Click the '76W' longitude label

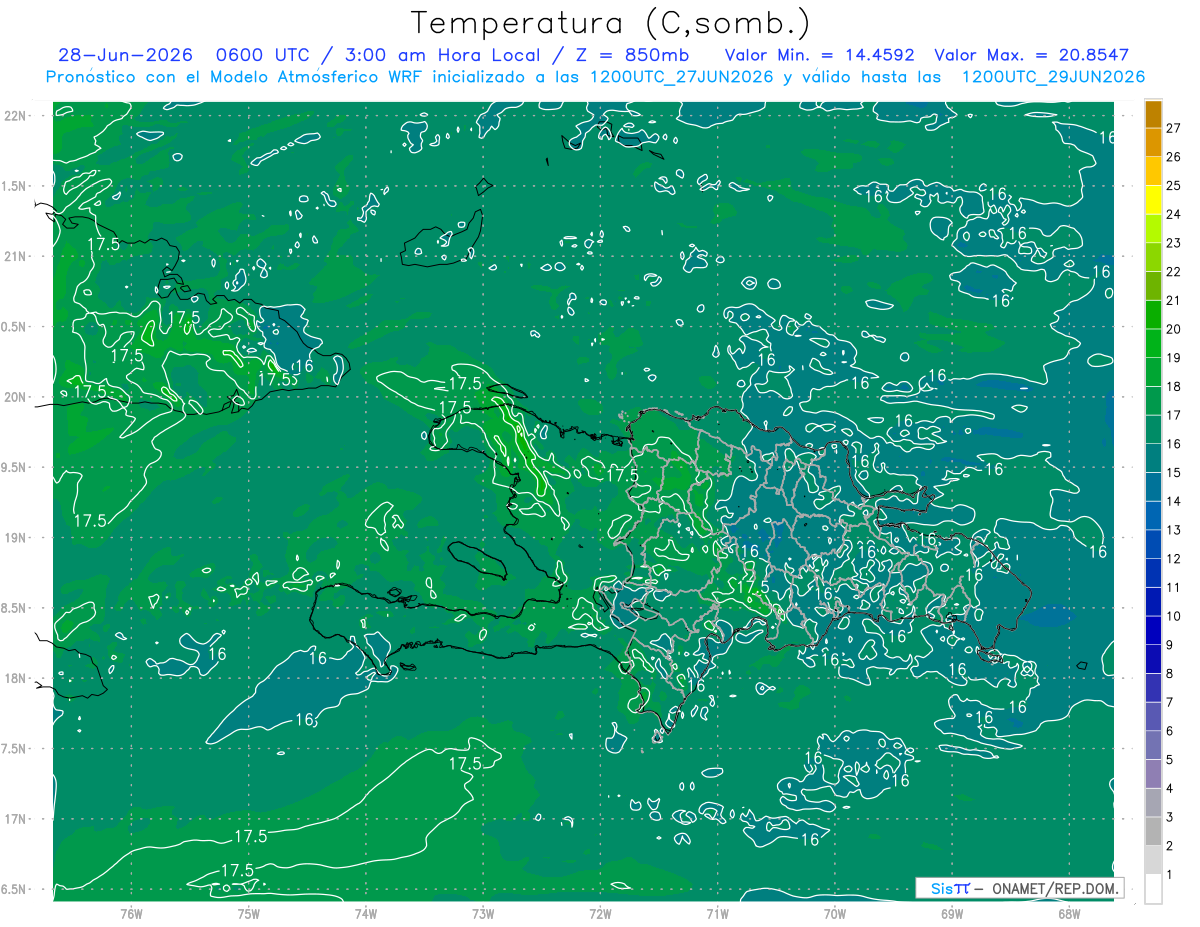(131, 914)
